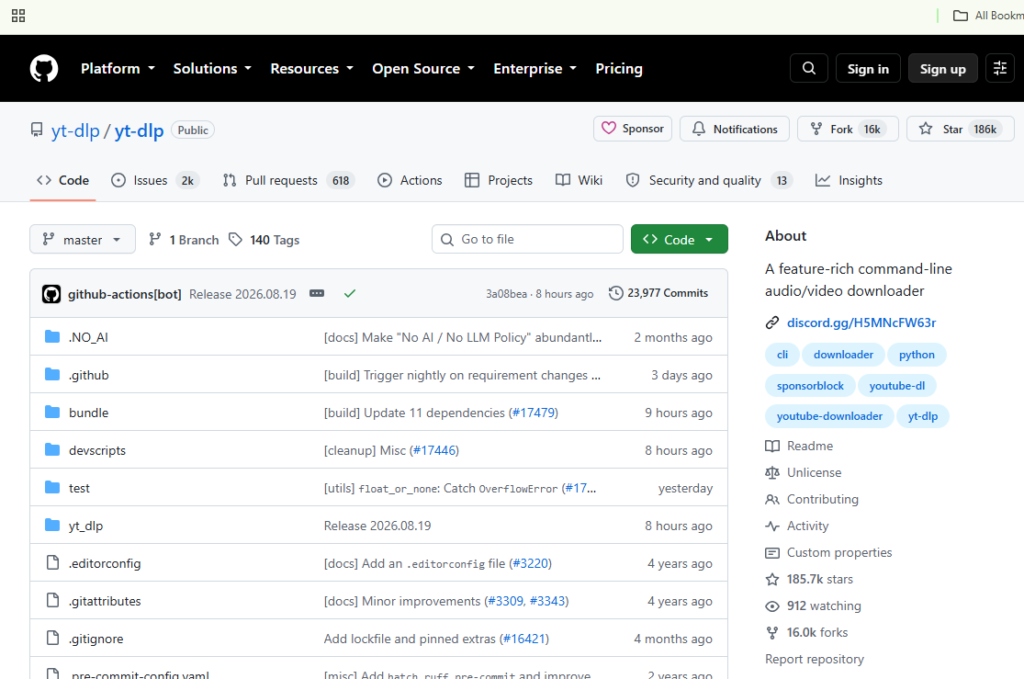
Task: Click the star icon beside 185.7k stars
Action: coord(772,579)
